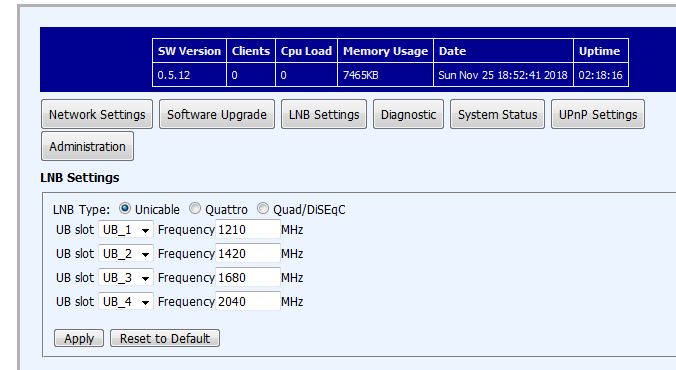Click the 2040 MHz frequency field
The image size is (676, 370).
(248, 301)
